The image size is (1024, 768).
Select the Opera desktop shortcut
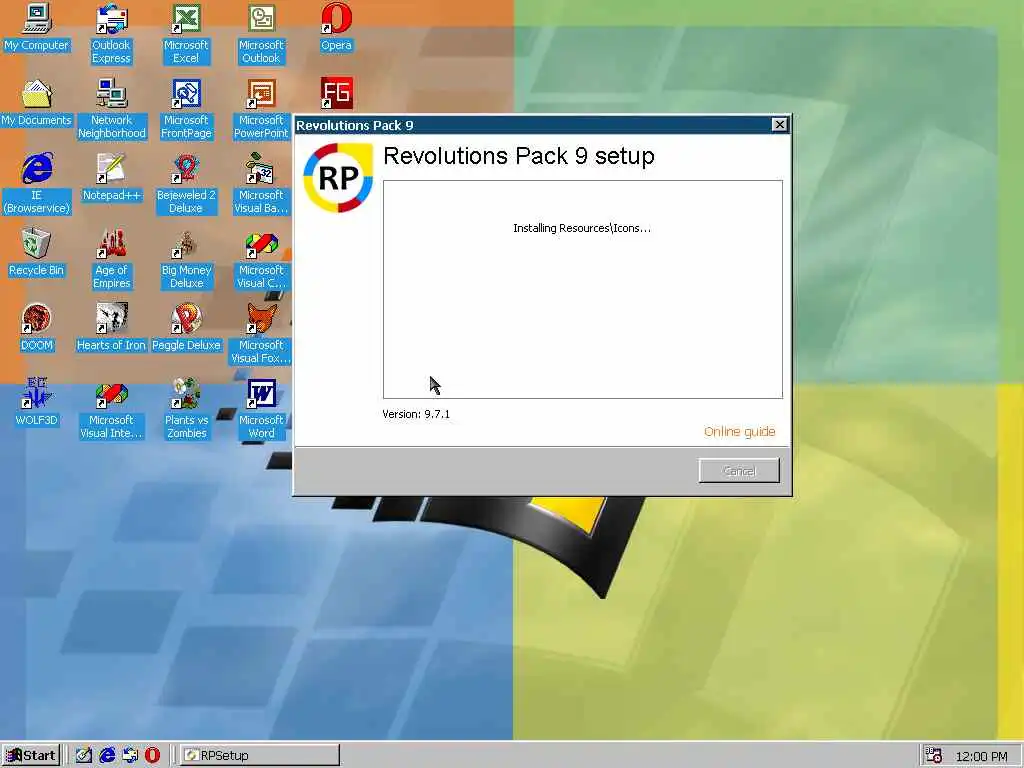click(336, 27)
